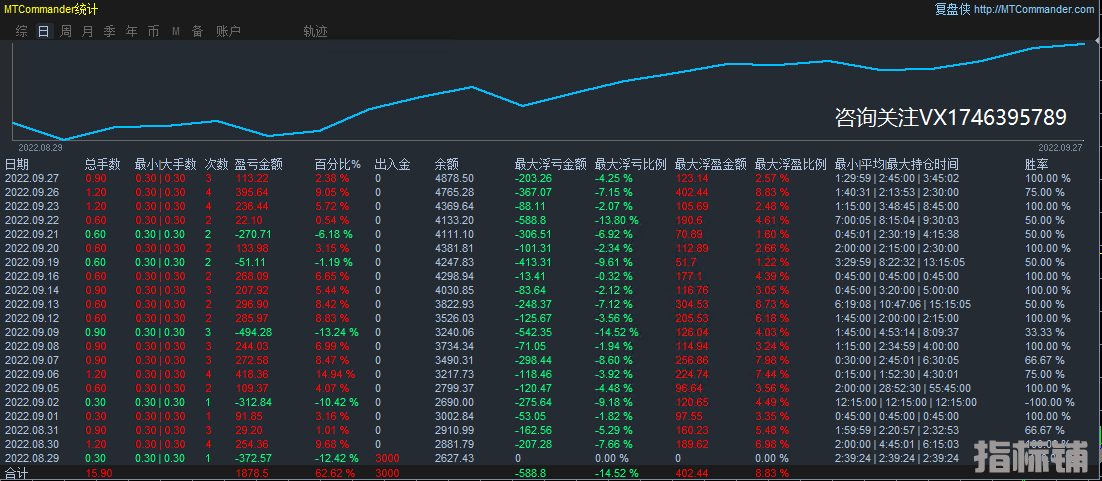Click the 4878.50 balance cell
This screenshot has width=1102, height=481.
point(454,179)
